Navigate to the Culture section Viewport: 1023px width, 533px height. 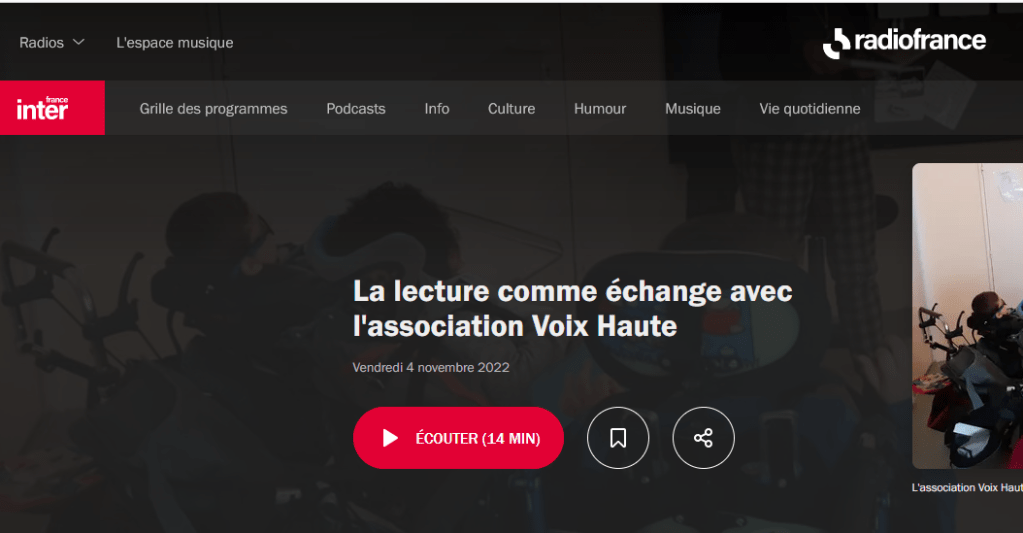[x=512, y=108]
